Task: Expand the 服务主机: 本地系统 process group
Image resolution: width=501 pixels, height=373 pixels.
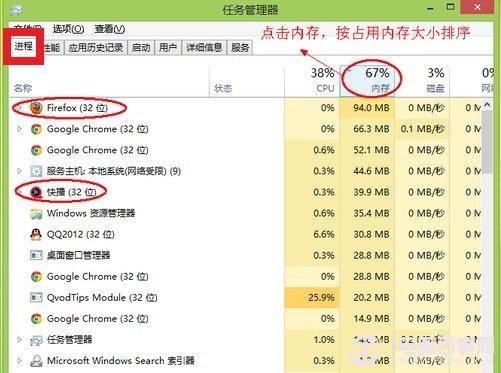Action: click(x=19, y=171)
